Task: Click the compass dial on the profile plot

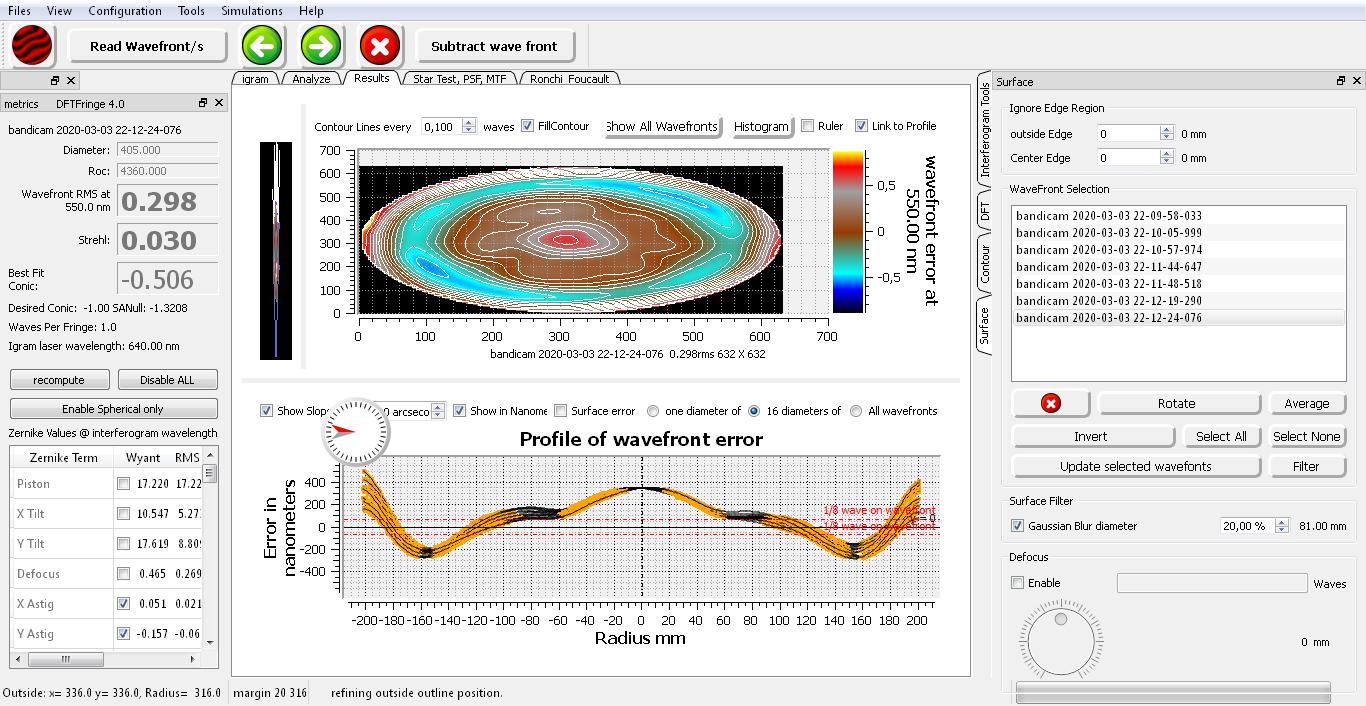Action: point(356,430)
